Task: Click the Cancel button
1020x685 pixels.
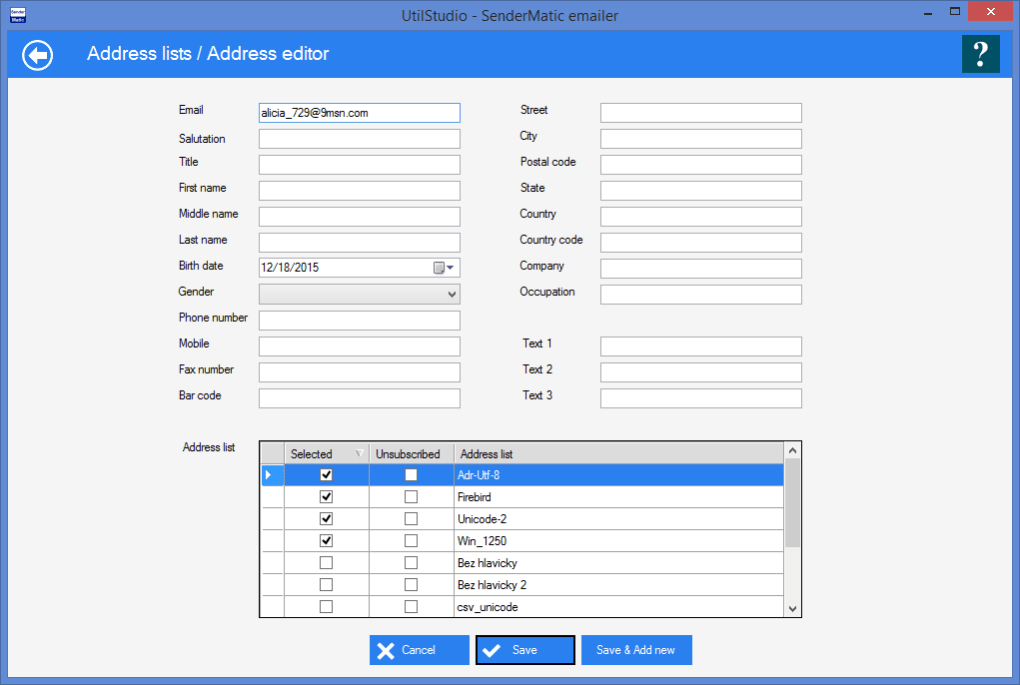Action: click(x=419, y=650)
